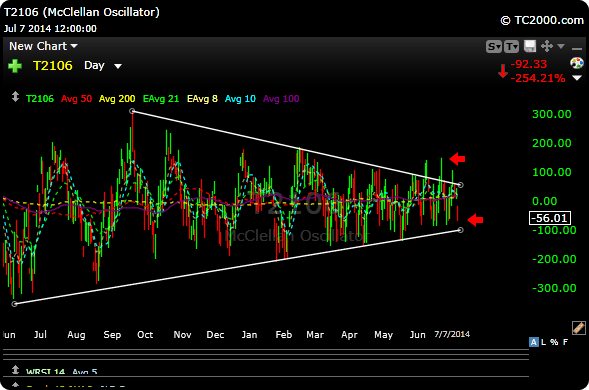Select the Avg 50 indicator label

click(76, 99)
